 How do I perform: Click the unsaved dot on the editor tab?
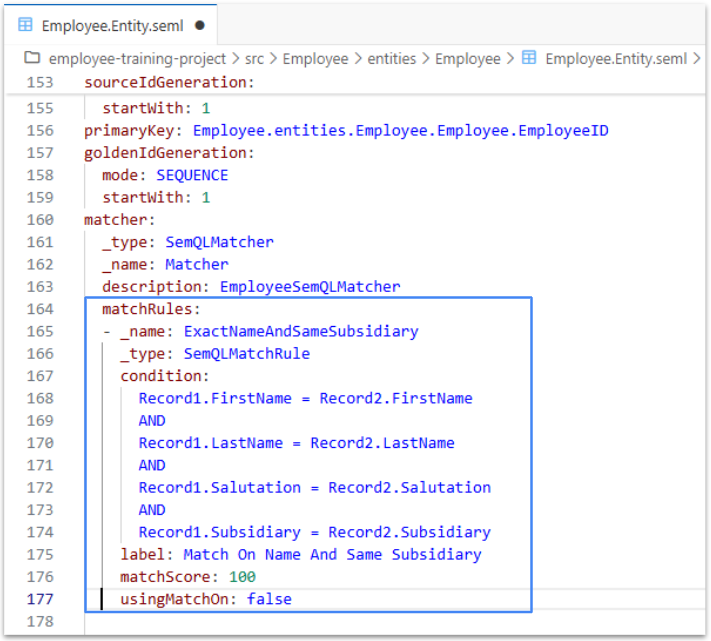coord(199,25)
